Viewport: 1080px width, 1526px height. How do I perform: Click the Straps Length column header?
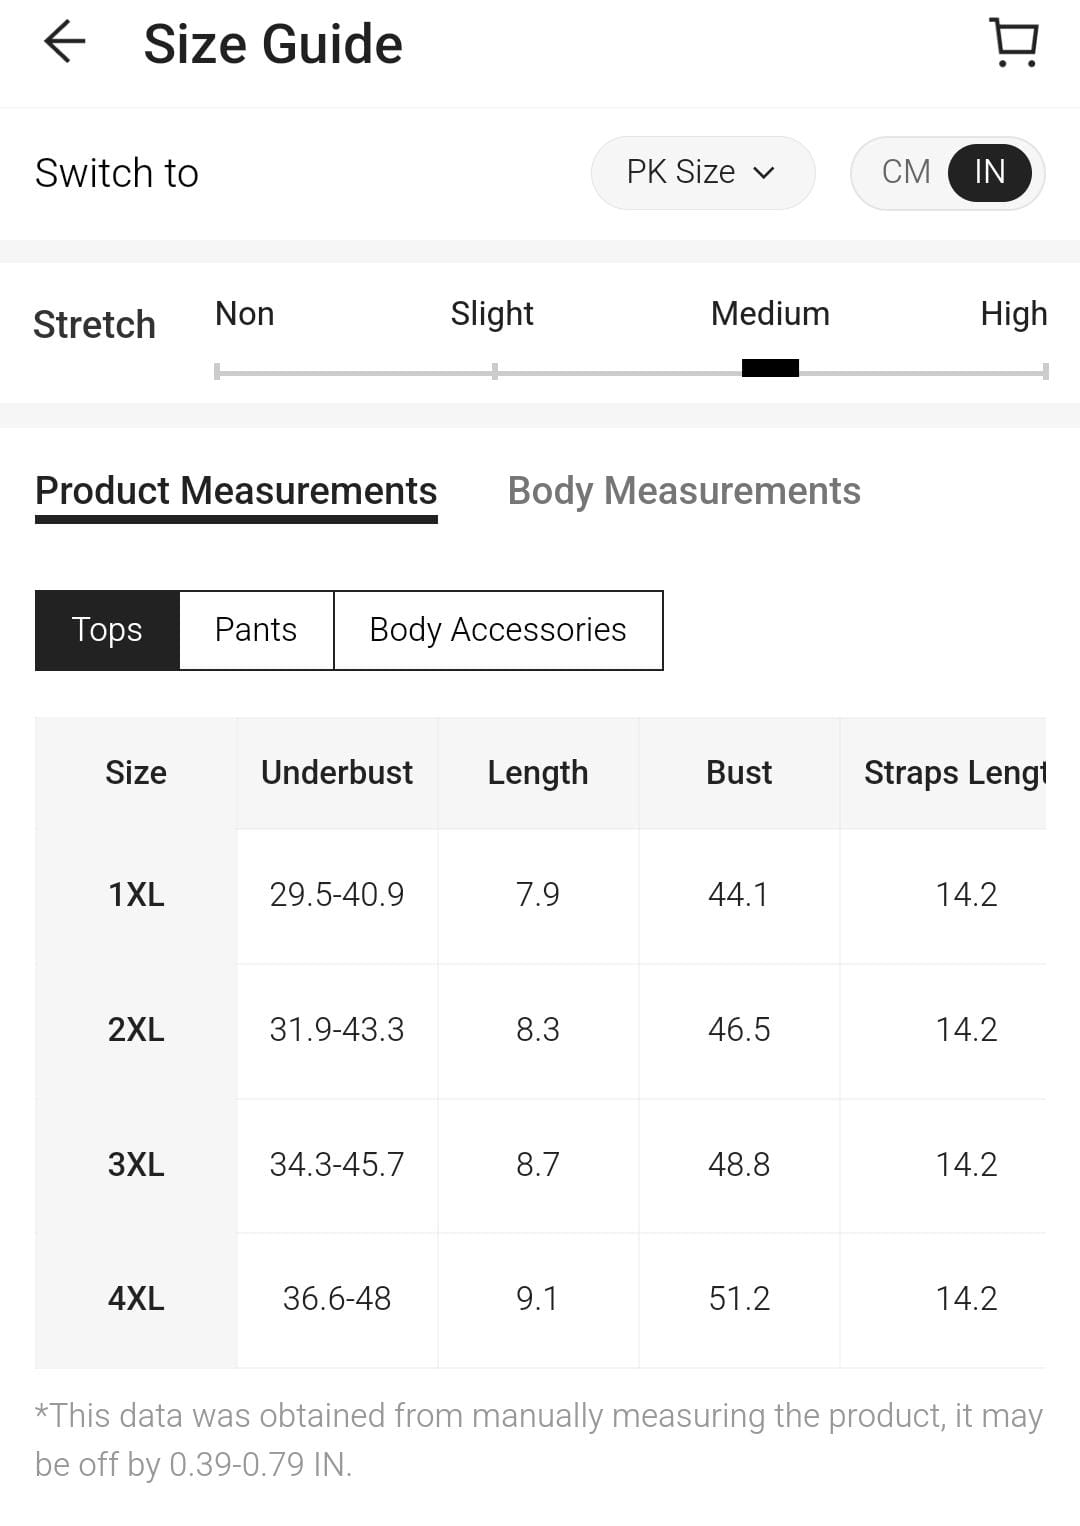954,773
